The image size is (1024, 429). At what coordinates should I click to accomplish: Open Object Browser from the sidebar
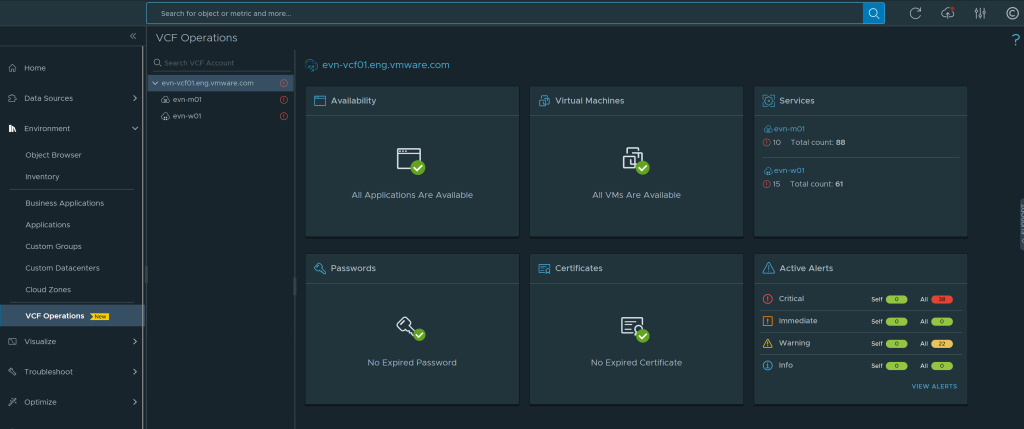pos(53,155)
